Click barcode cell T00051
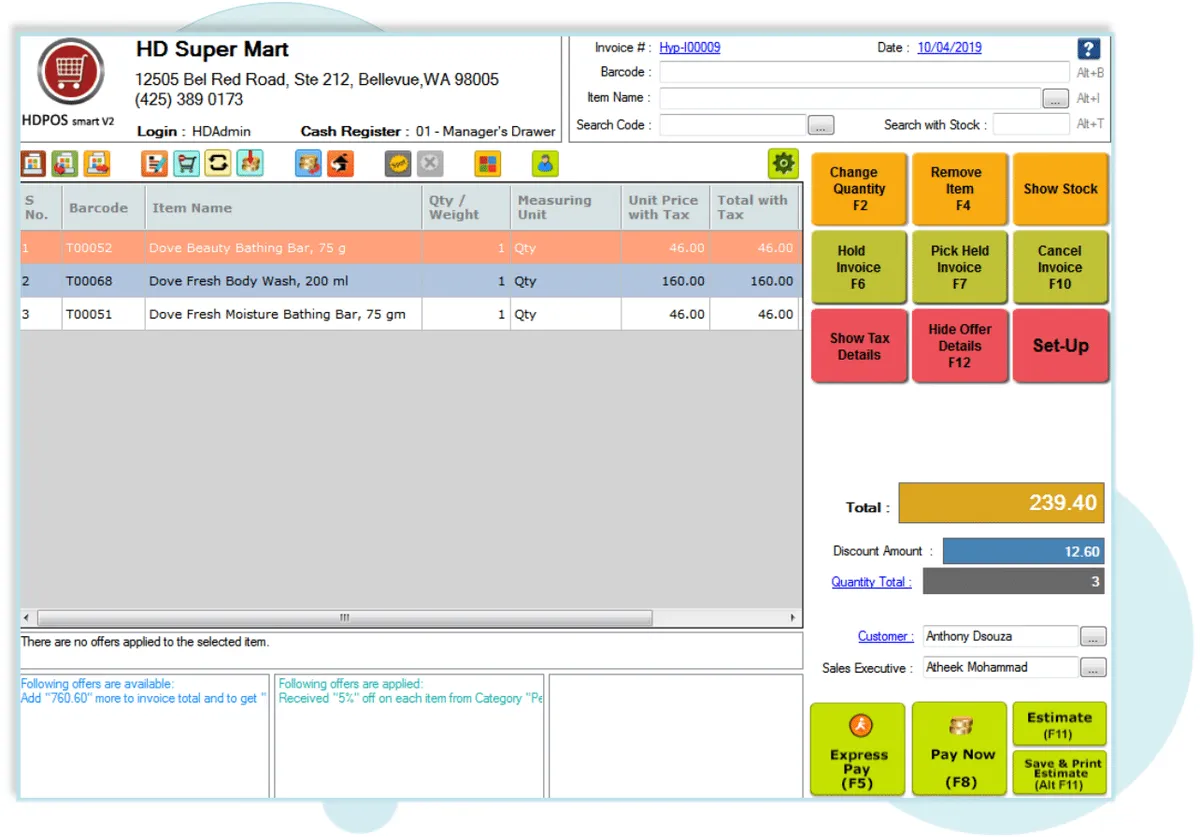The width and height of the screenshot is (1200, 837). [x=102, y=314]
